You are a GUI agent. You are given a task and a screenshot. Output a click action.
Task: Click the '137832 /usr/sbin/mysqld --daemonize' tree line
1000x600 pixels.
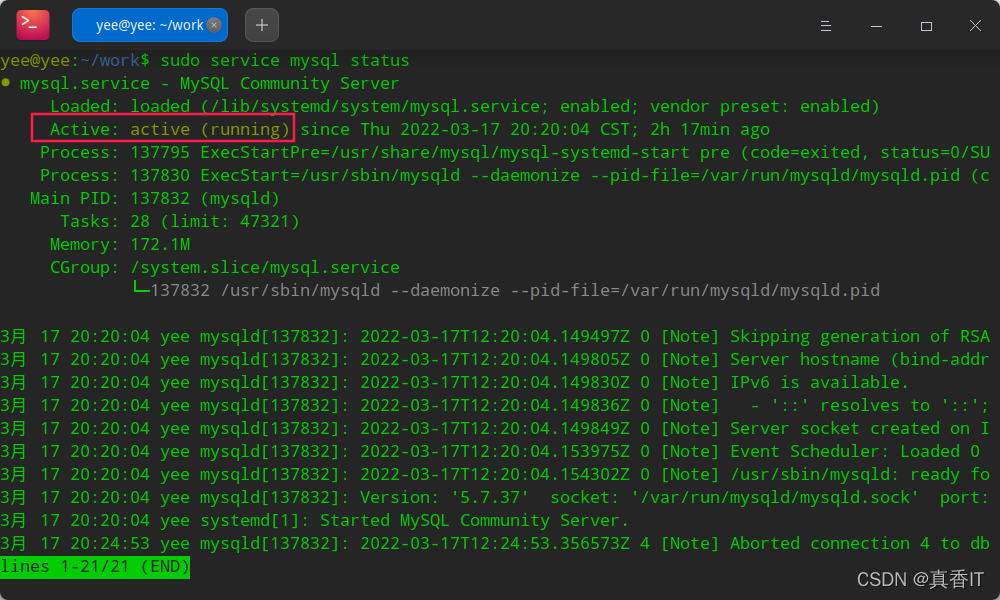tap(506, 290)
